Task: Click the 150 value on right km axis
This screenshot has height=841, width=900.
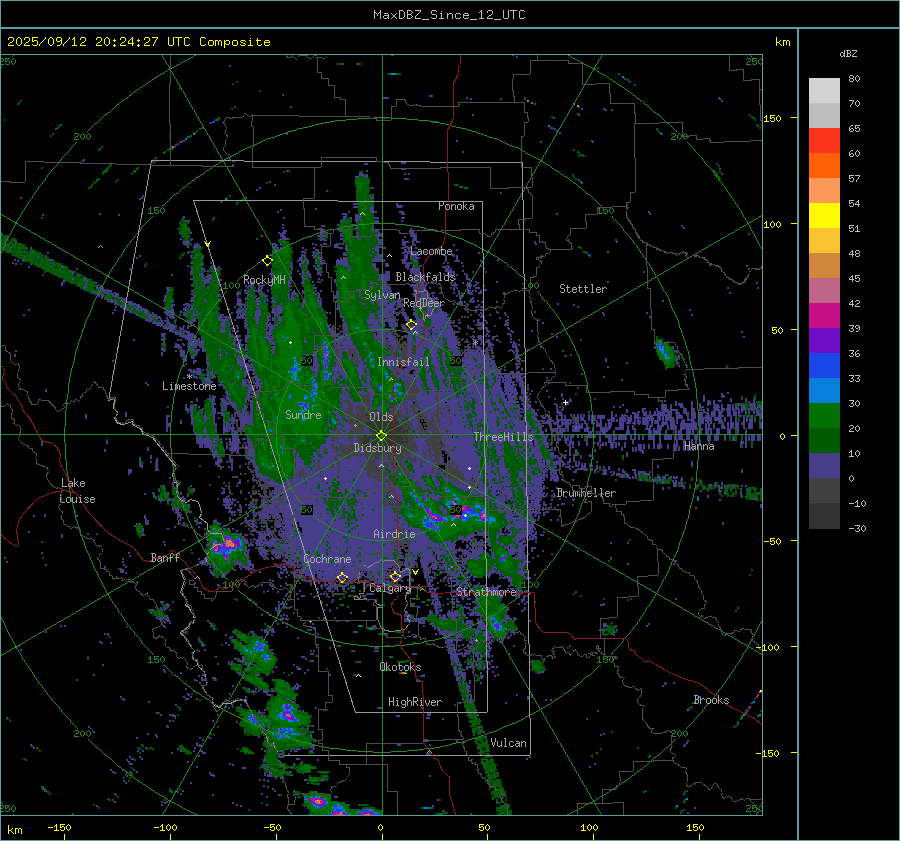Action: [772, 118]
